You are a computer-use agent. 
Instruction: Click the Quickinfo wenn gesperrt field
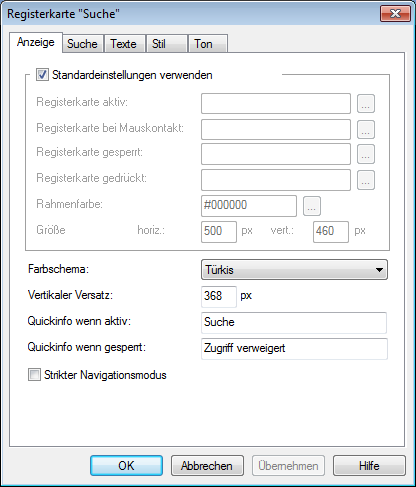(294, 349)
